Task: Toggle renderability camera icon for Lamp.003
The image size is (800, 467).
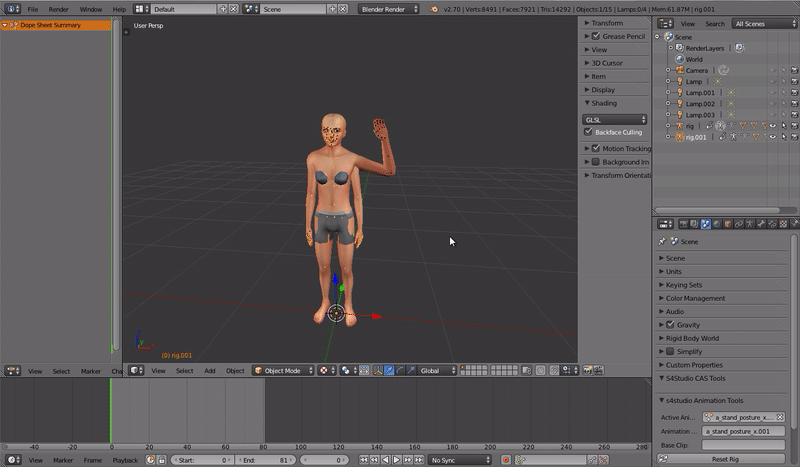Action: [794, 115]
